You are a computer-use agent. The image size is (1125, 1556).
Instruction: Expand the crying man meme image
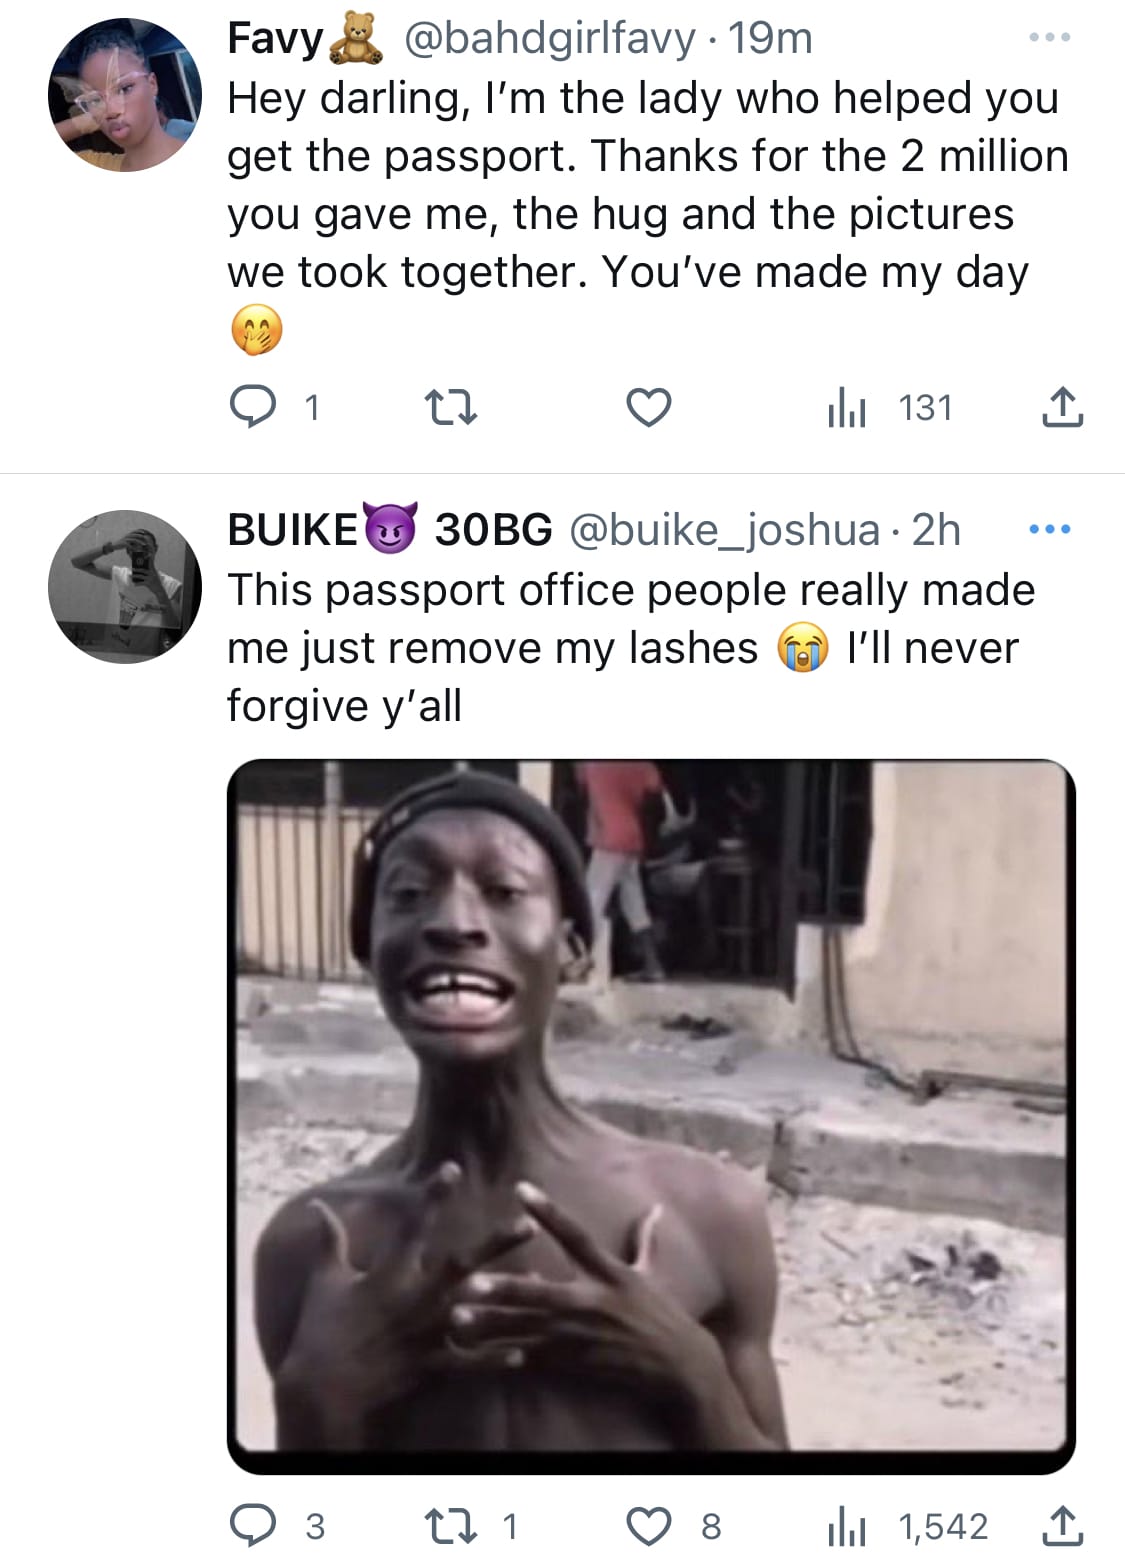pyautogui.click(x=651, y=1115)
